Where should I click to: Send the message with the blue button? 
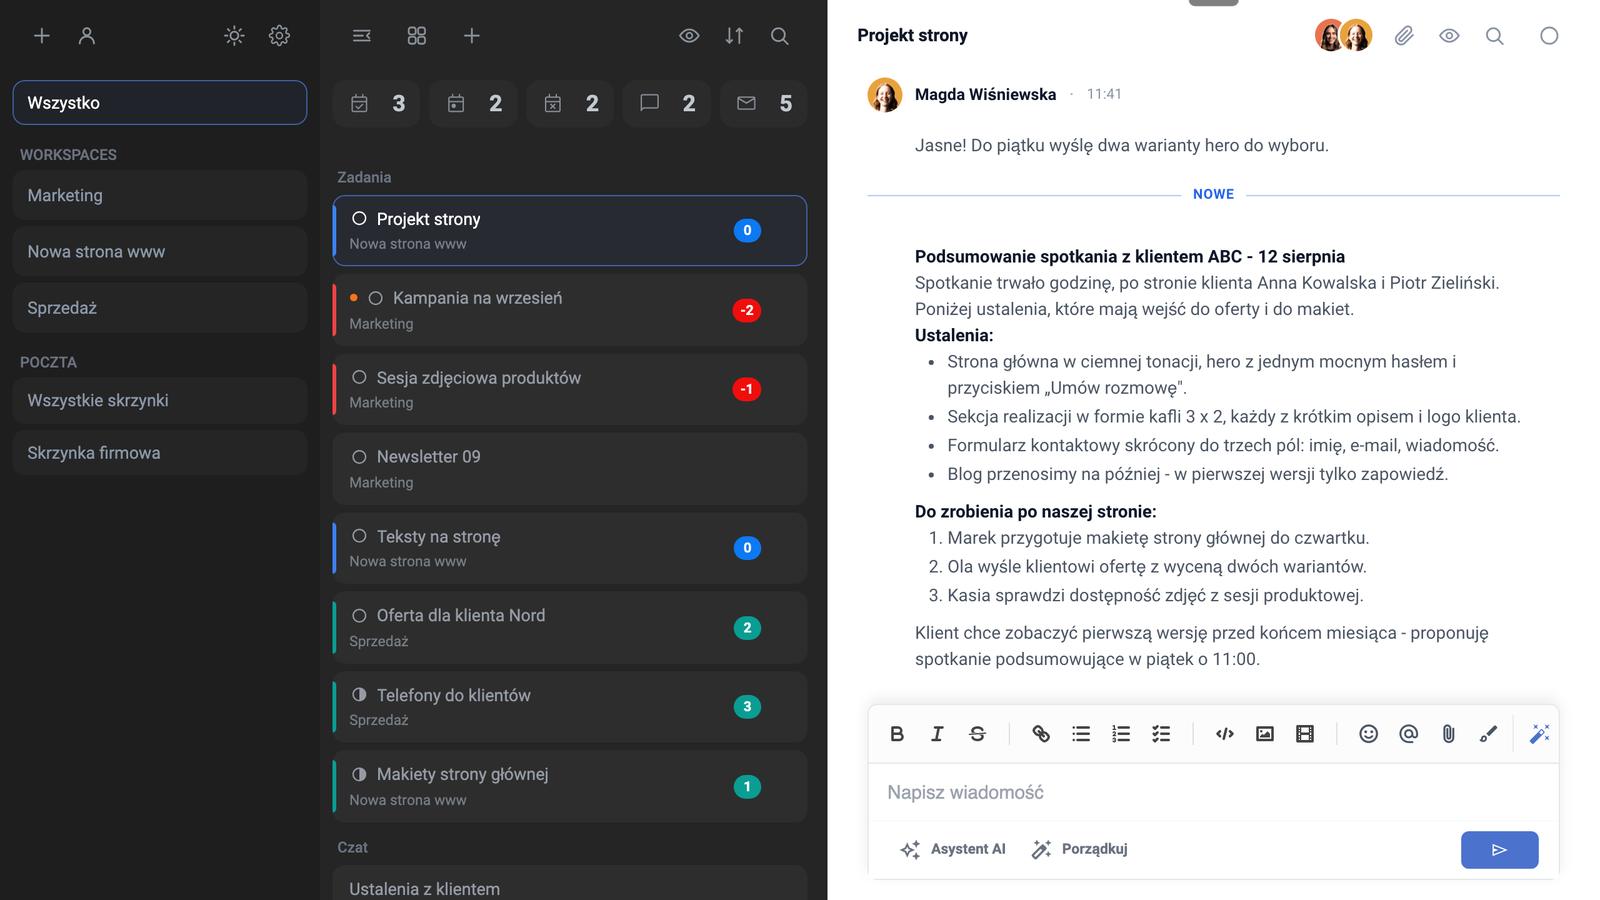point(1499,850)
